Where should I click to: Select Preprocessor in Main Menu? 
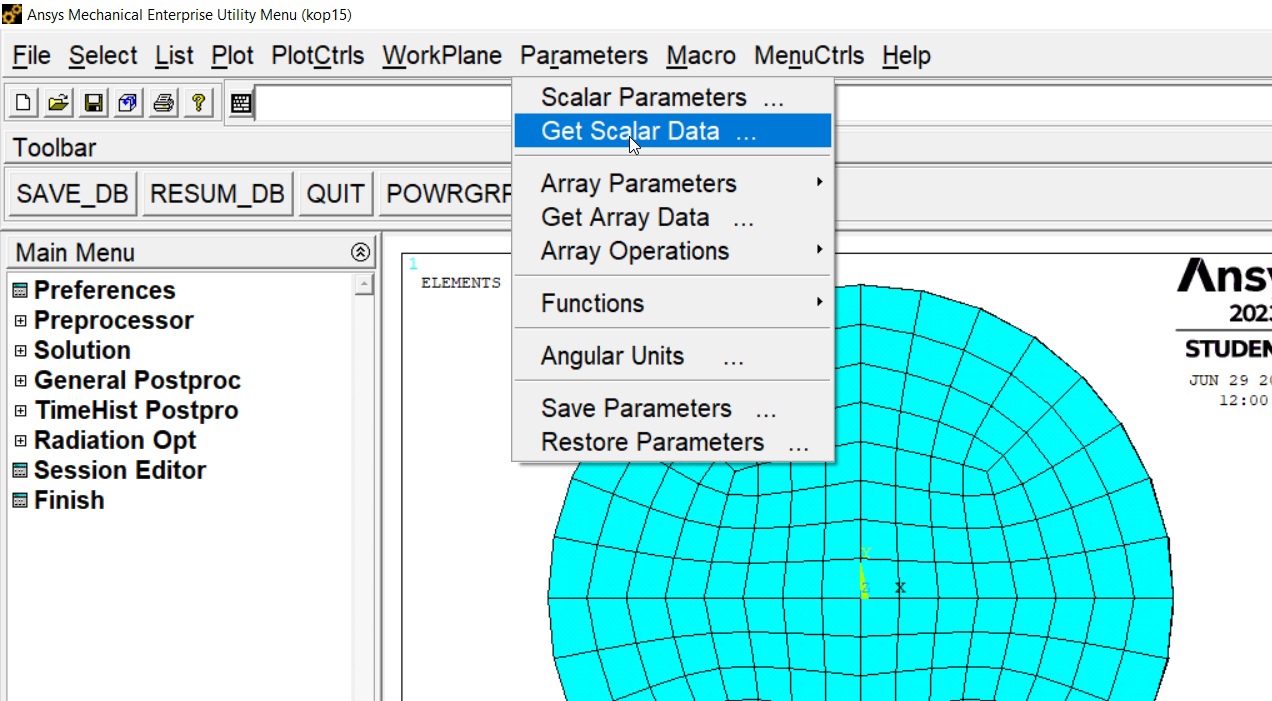pos(114,321)
